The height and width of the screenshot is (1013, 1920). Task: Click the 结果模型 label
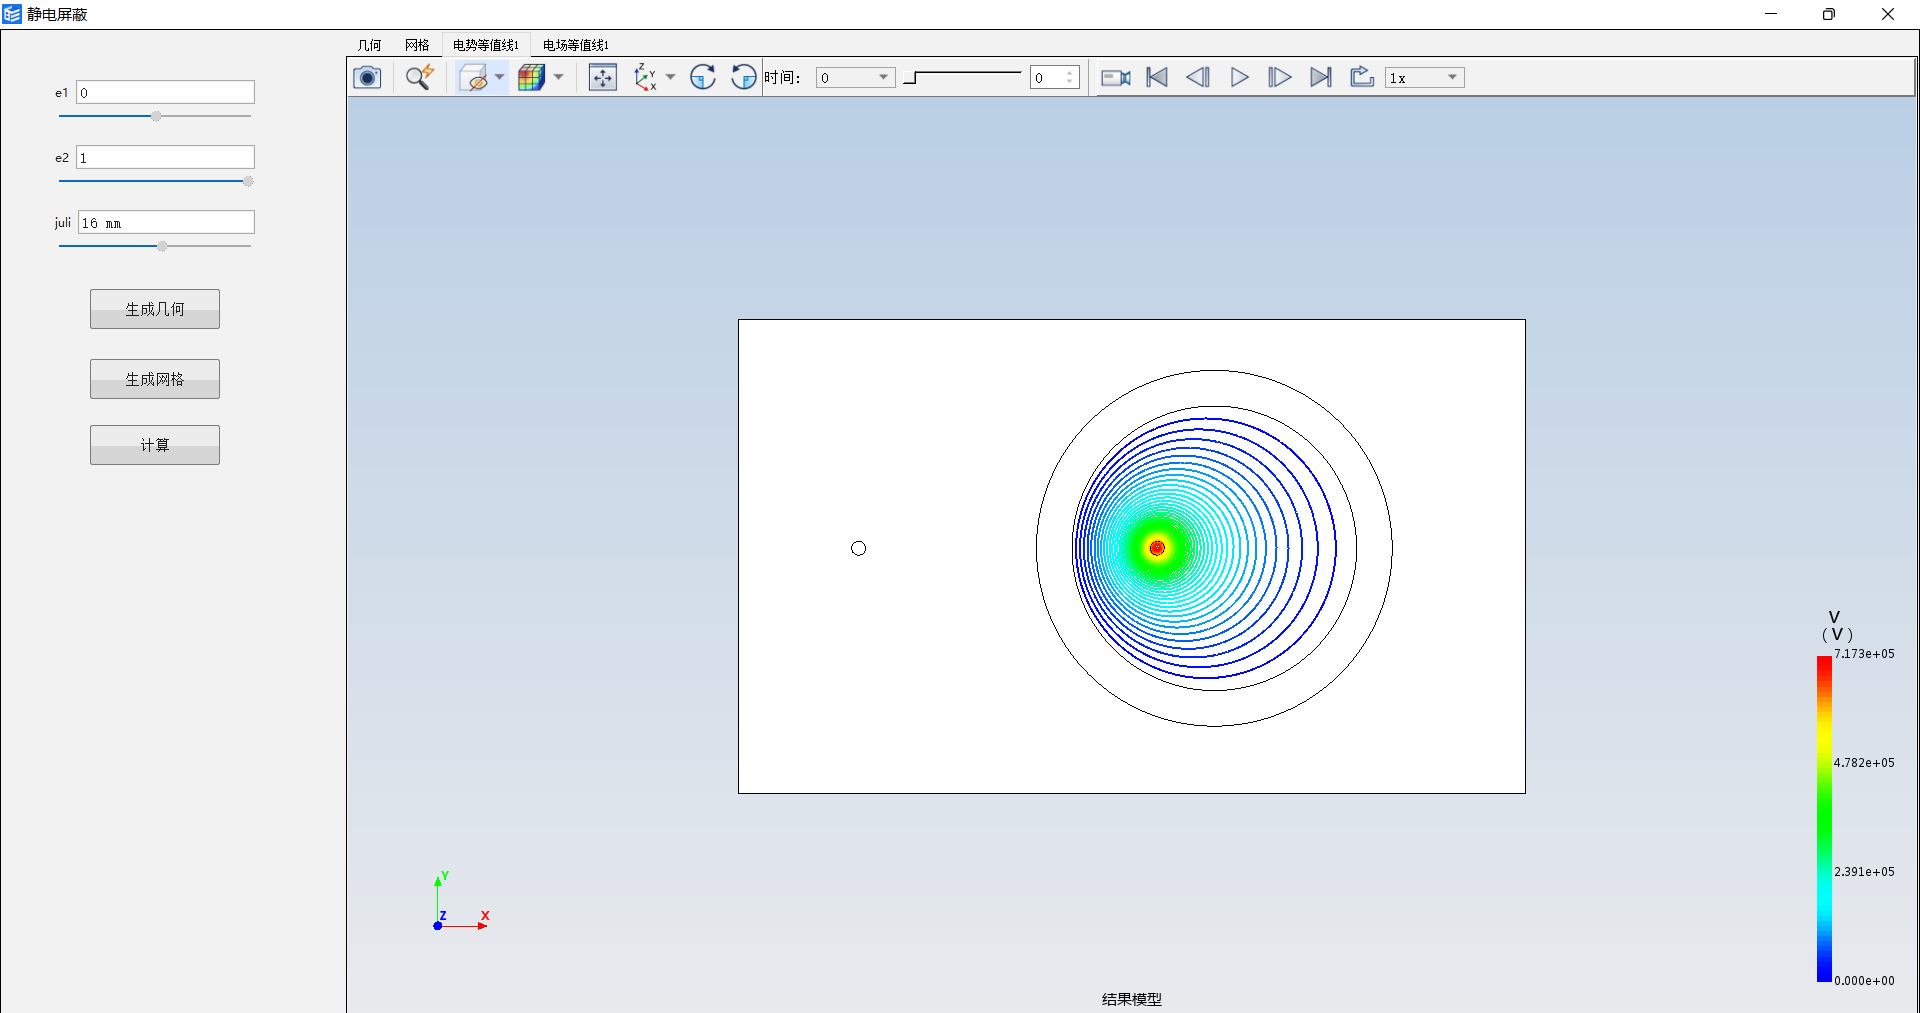click(1132, 999)
